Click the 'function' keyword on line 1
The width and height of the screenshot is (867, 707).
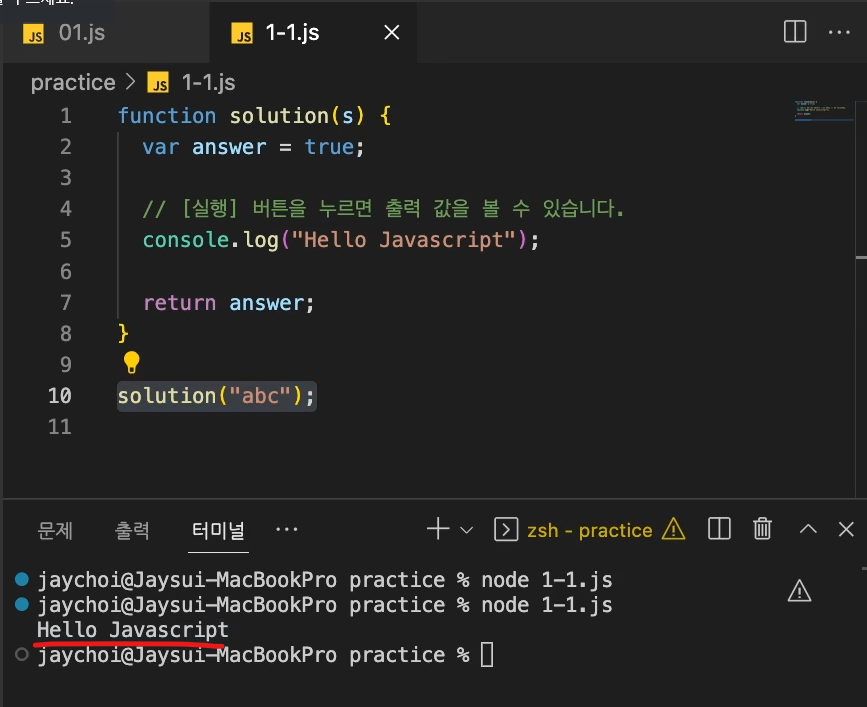pyautogui.click(x=167, y=116)
